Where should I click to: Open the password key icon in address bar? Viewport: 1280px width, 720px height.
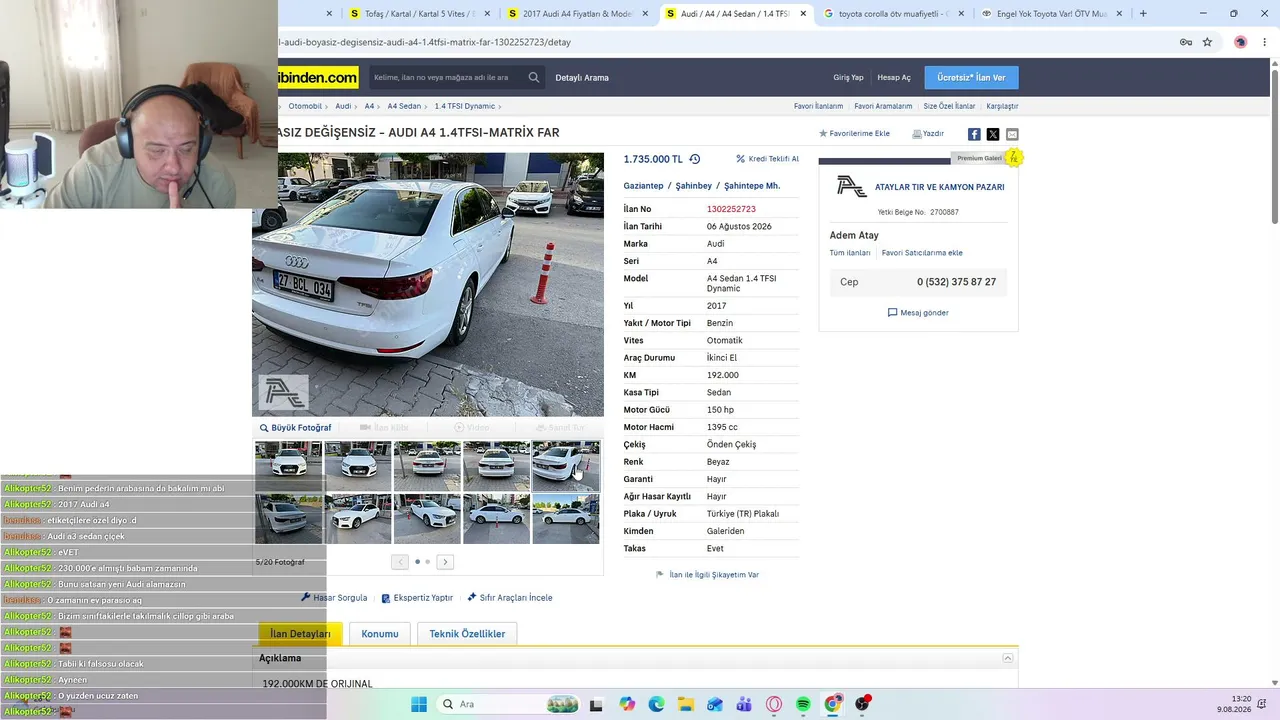1185,42
